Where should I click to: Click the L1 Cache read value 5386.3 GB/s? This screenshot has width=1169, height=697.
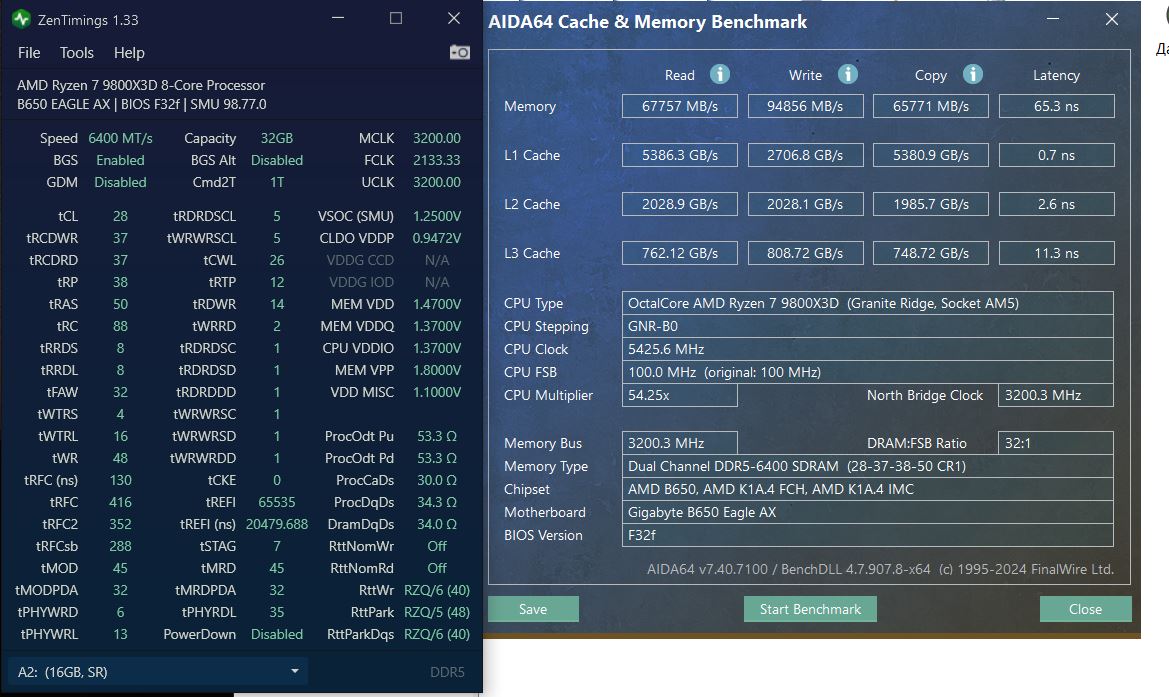point(680,155)
